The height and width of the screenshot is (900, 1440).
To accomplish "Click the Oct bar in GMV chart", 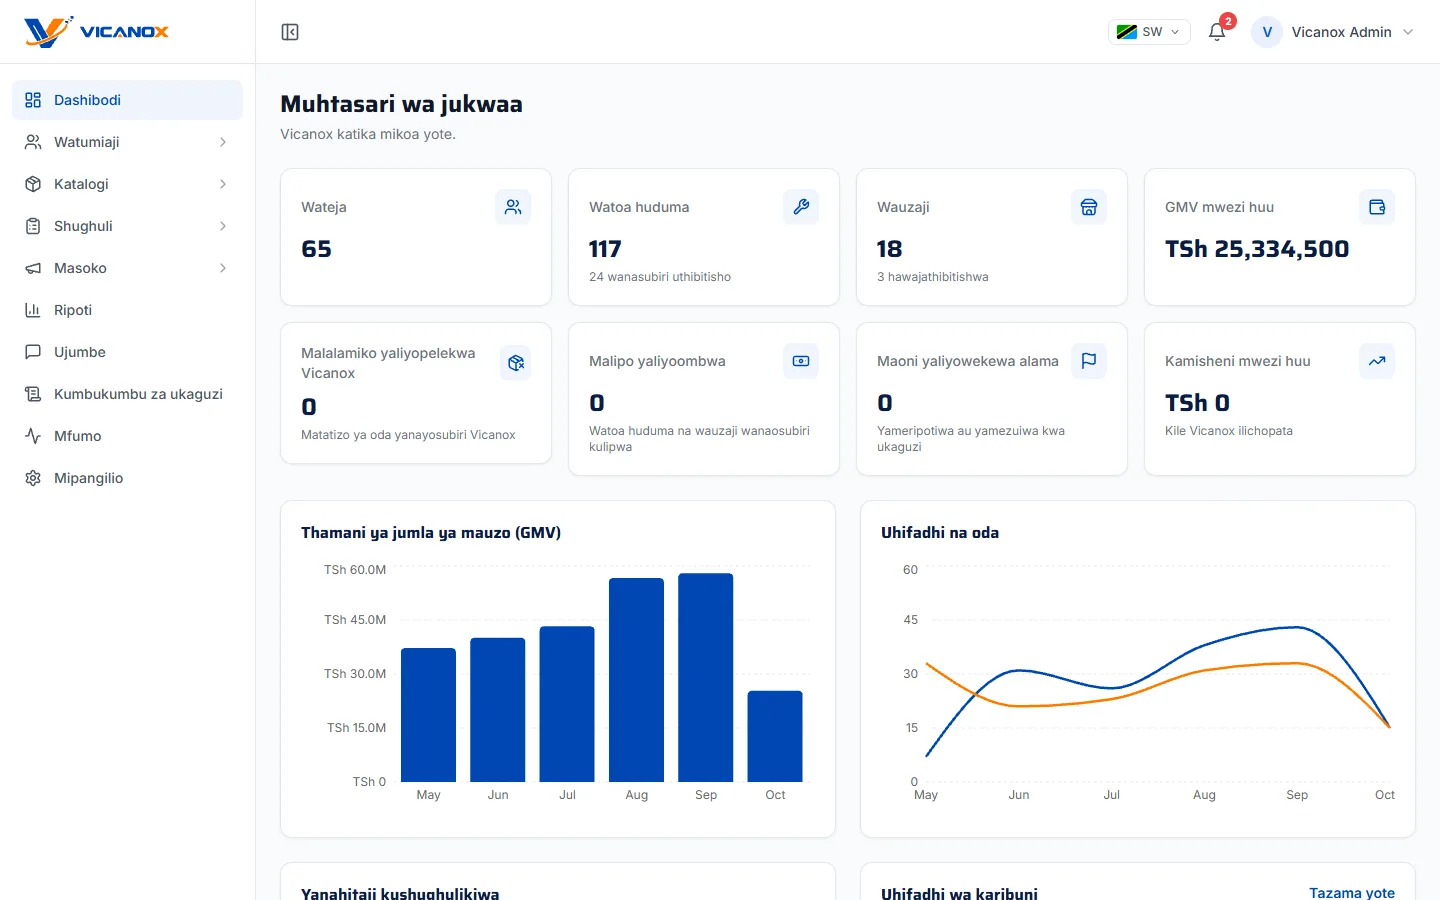I will [775, 736].
